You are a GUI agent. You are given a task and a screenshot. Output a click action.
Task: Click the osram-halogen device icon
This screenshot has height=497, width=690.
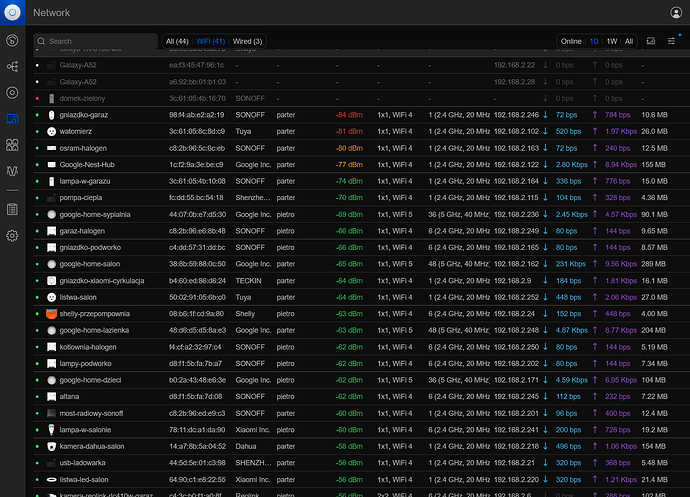[x=51, y=148]
